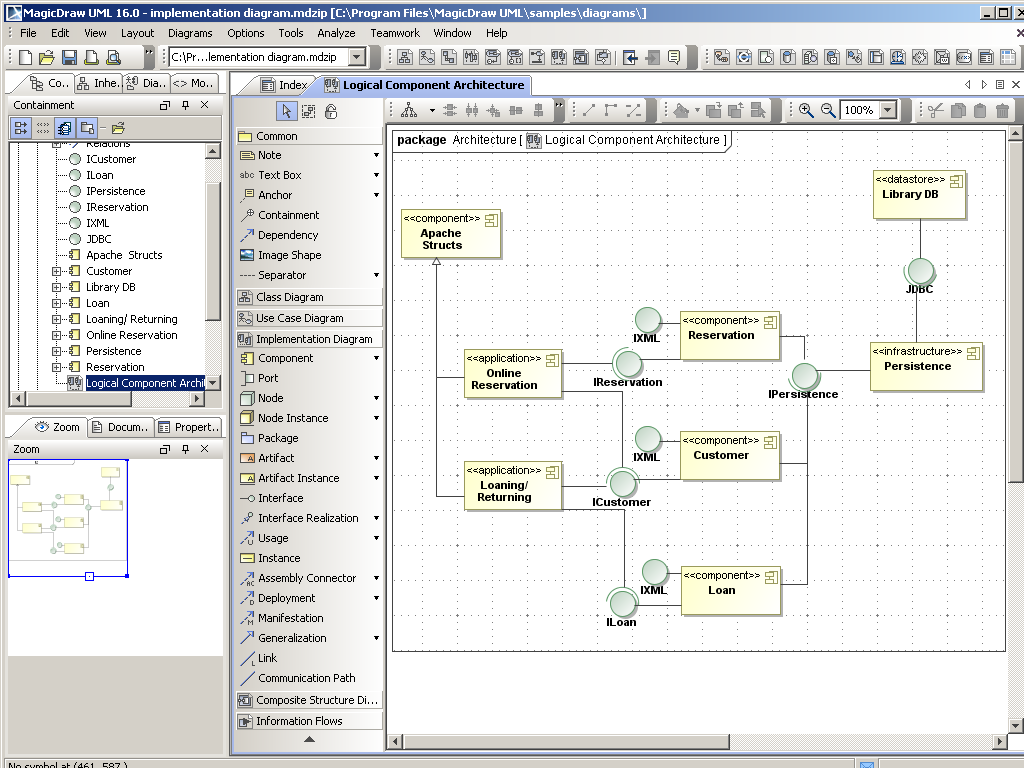This screenshot has width=1024, height=768.
Task: Open the File menu
Action: click(x=28, y=33)
